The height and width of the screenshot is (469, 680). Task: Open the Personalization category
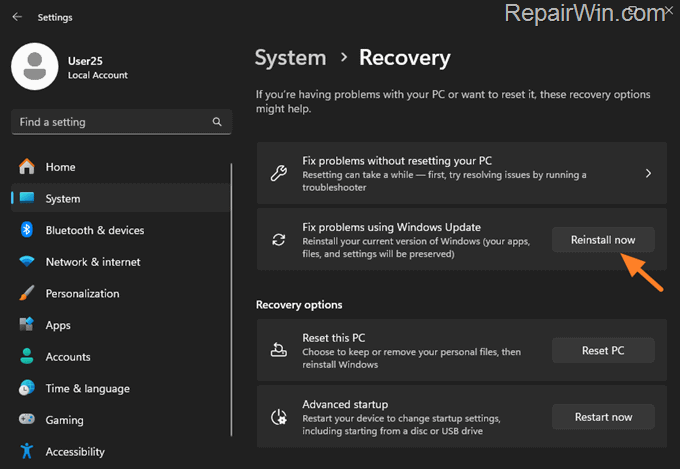(121, 293)
